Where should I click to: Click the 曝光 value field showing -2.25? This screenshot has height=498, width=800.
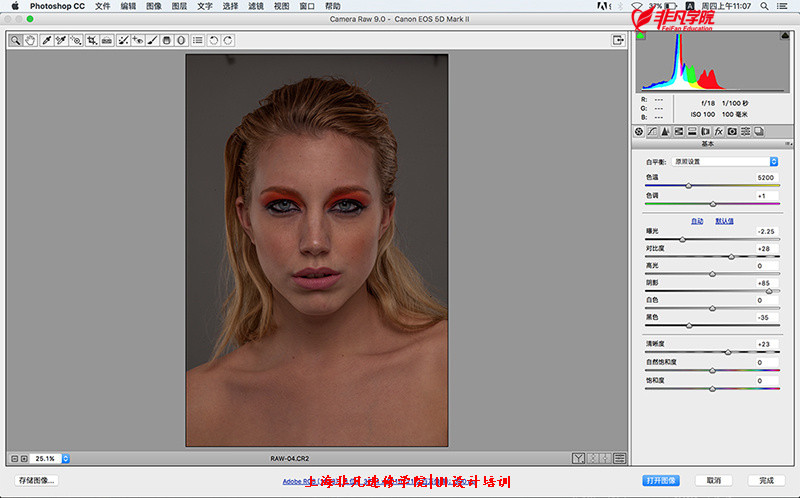click(767, 231)
